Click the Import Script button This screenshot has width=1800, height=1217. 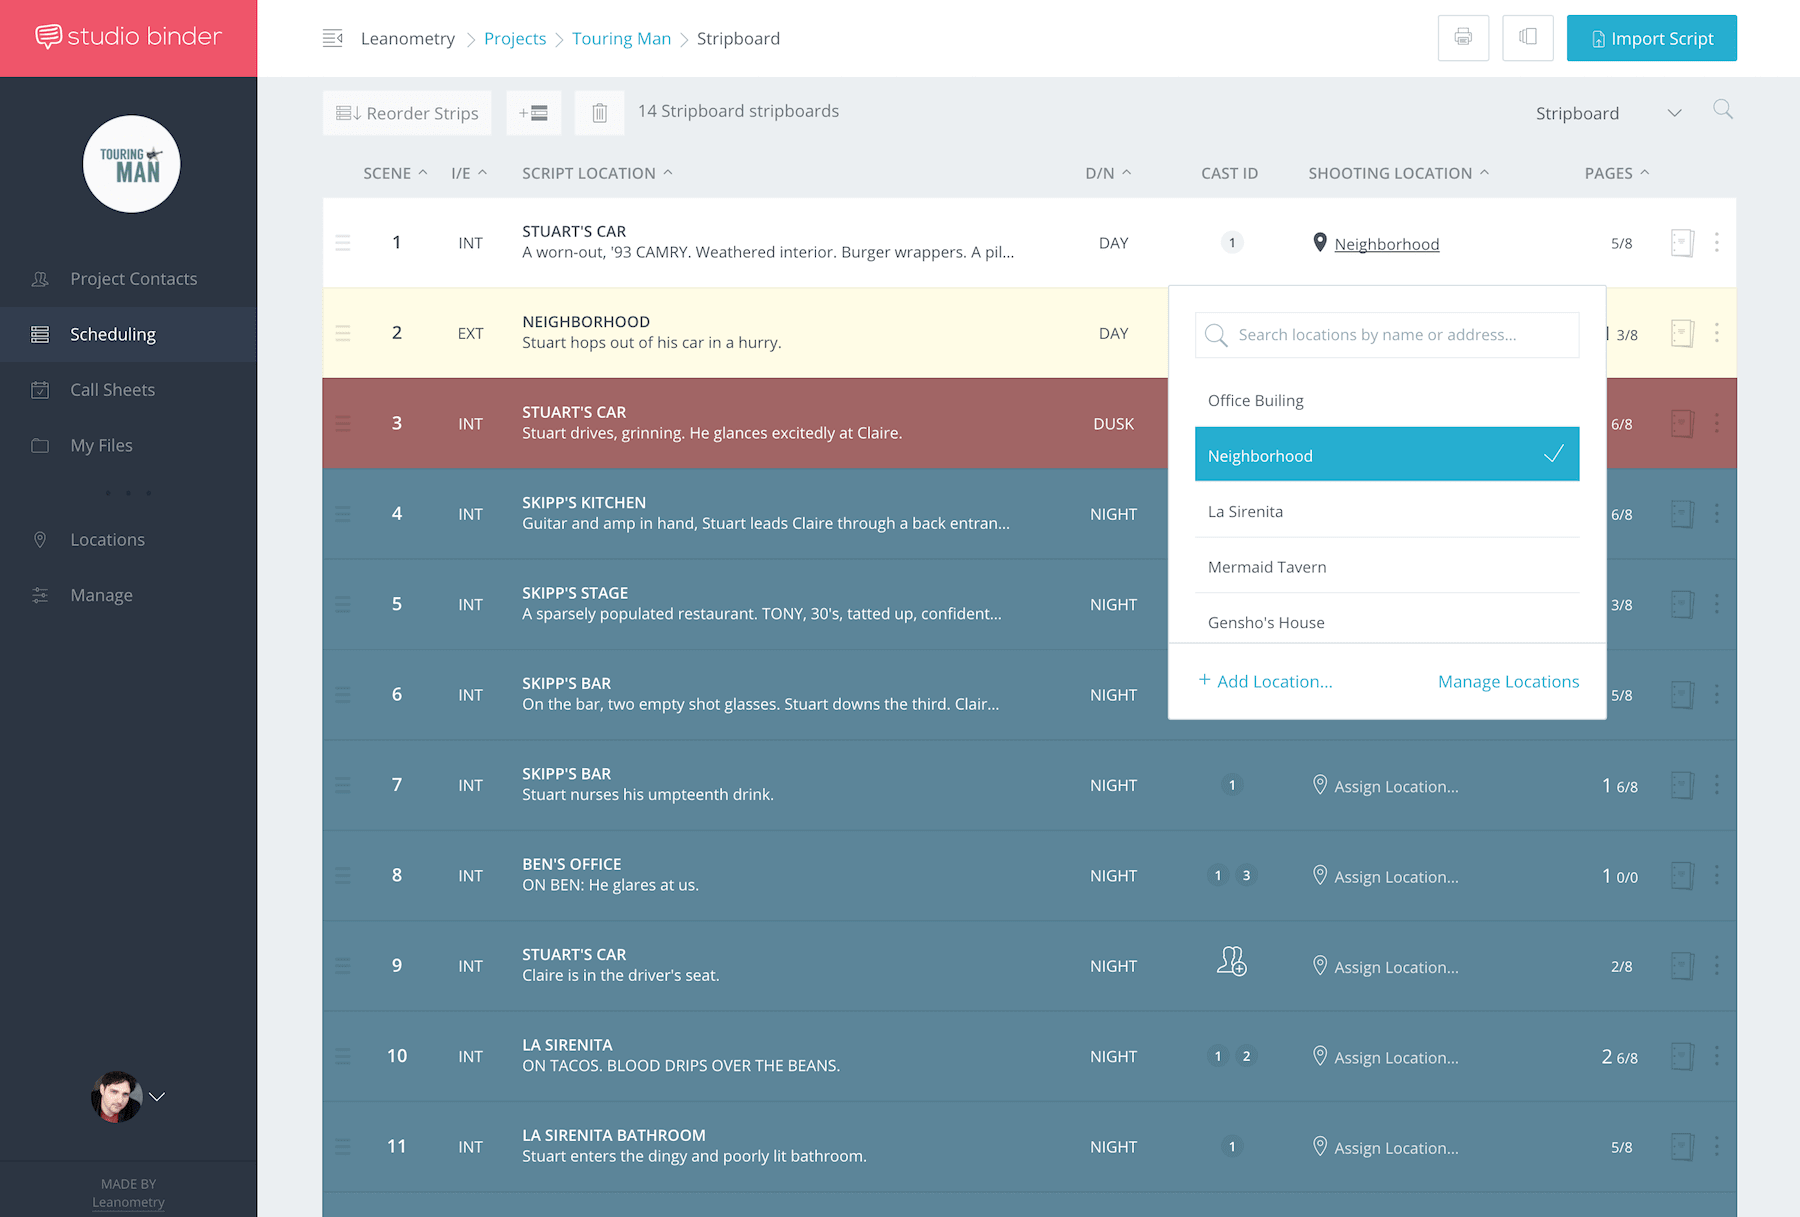click(x=1651, y=38)
